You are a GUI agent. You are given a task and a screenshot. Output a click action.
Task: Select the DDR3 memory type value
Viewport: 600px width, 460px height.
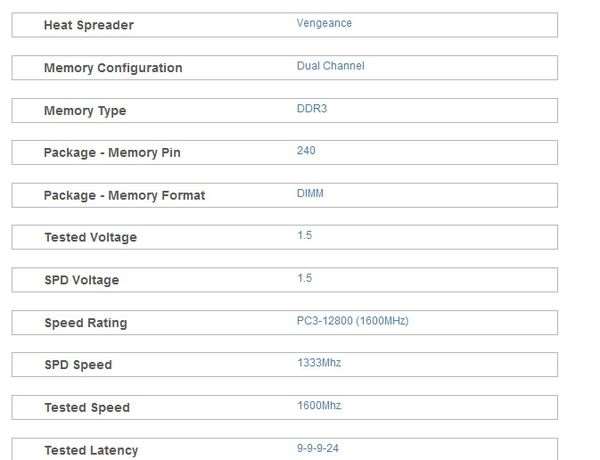click(x=312, y=109)
